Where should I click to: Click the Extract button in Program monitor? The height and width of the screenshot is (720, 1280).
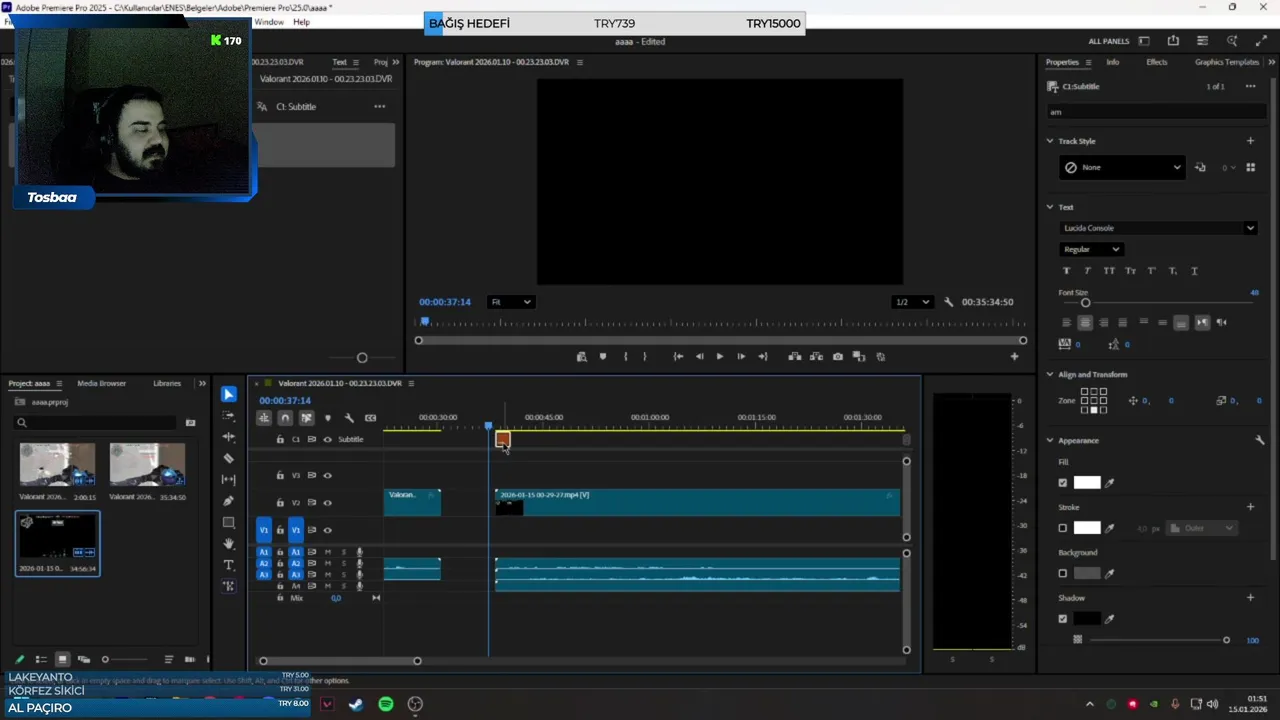click(x=816, y=356)
